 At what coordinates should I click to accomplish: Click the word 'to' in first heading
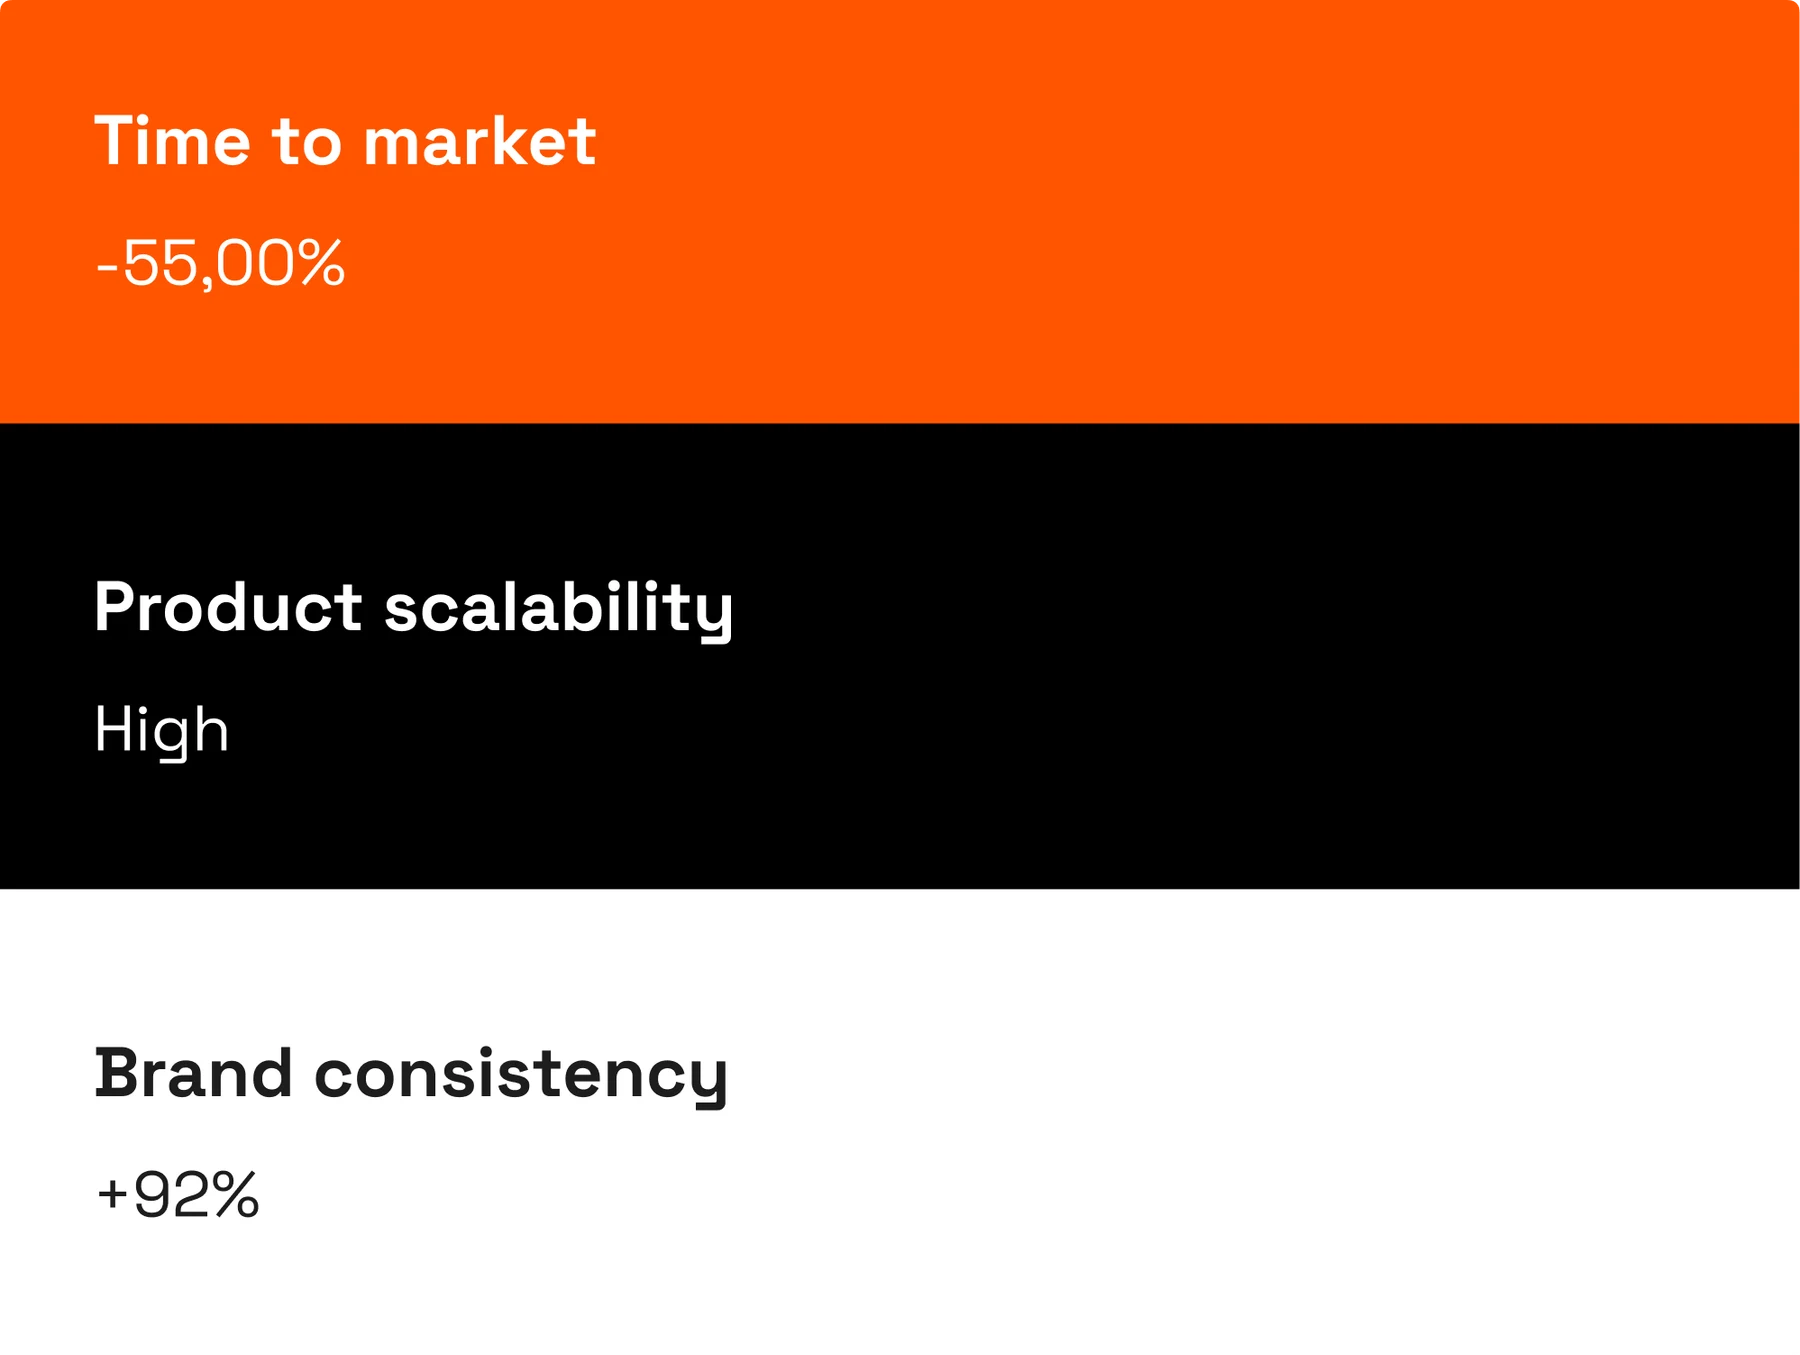point(307,142)
